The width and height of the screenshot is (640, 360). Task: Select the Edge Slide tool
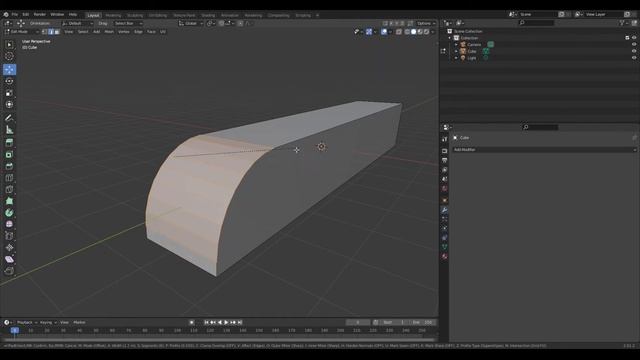[9, 236]
